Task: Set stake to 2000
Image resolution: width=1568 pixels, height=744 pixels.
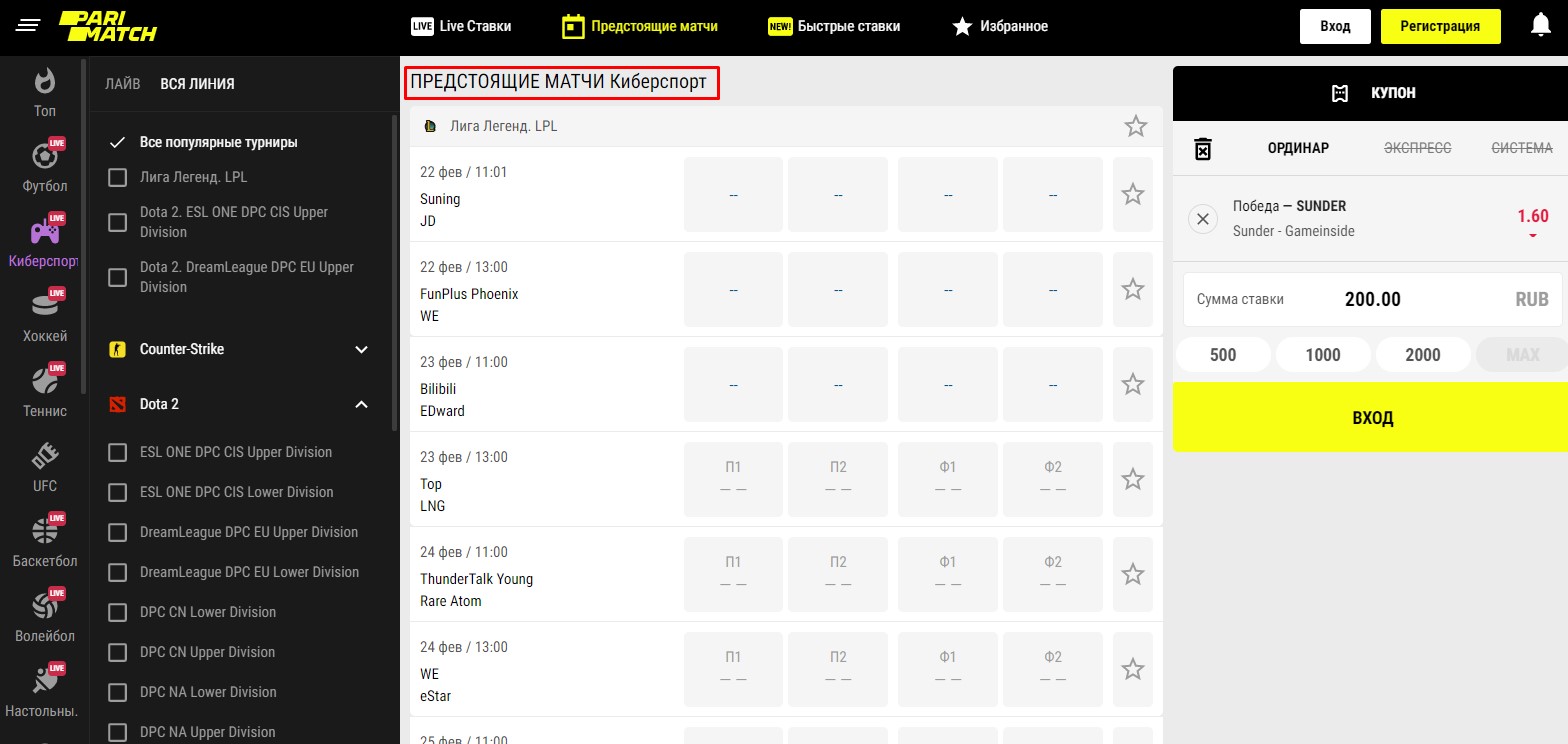Action: [1423, 355]
